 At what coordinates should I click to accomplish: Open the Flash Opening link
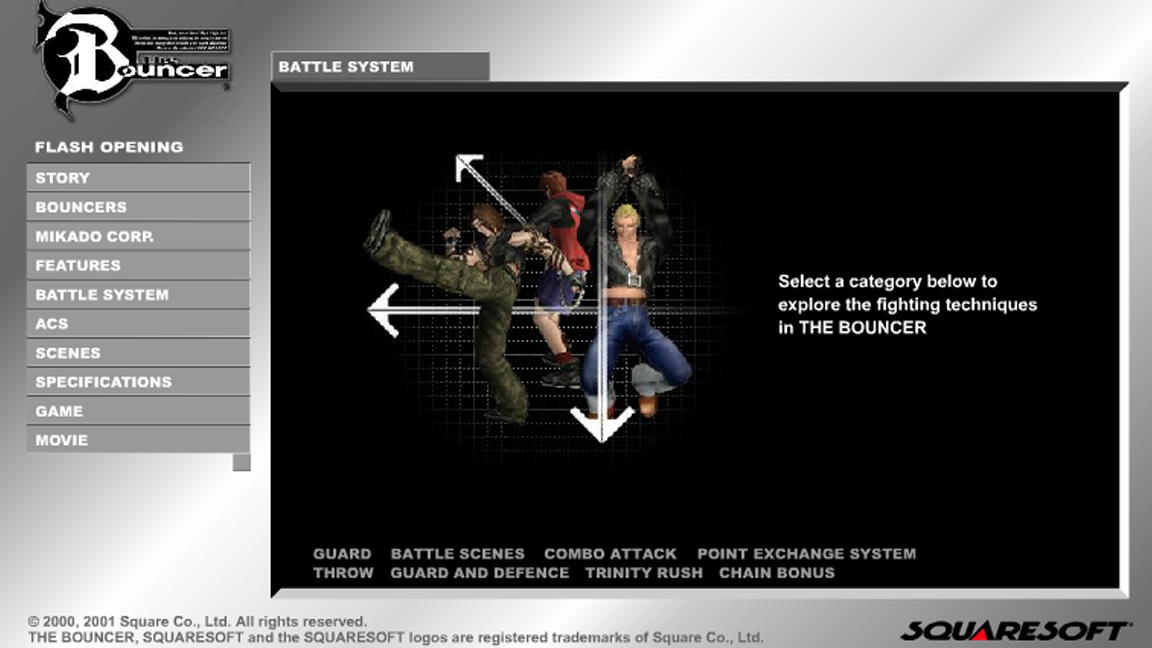[x=109, y=147]
